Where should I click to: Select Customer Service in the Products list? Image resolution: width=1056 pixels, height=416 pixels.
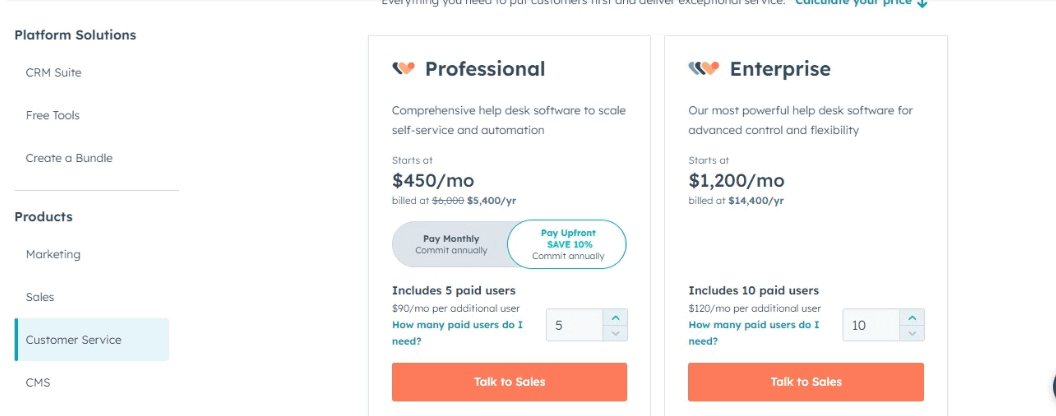point(92,340)
